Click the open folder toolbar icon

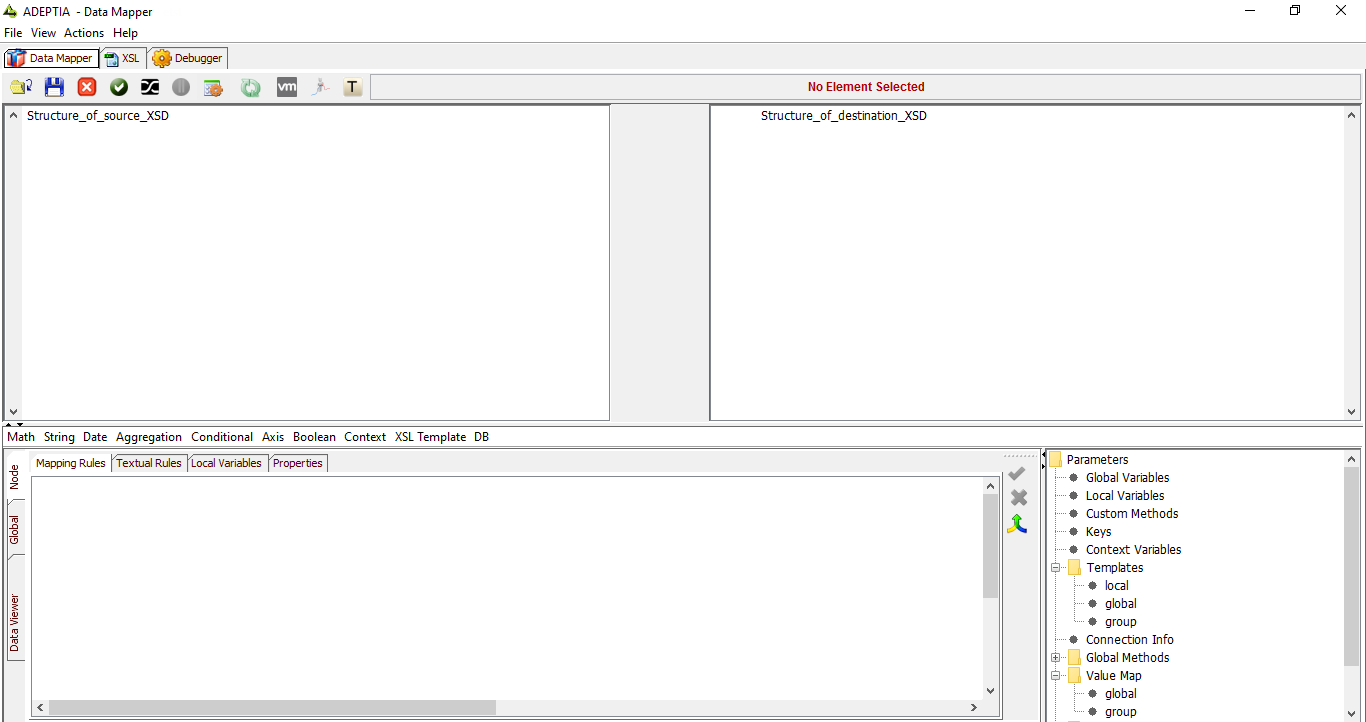(20, 87)
